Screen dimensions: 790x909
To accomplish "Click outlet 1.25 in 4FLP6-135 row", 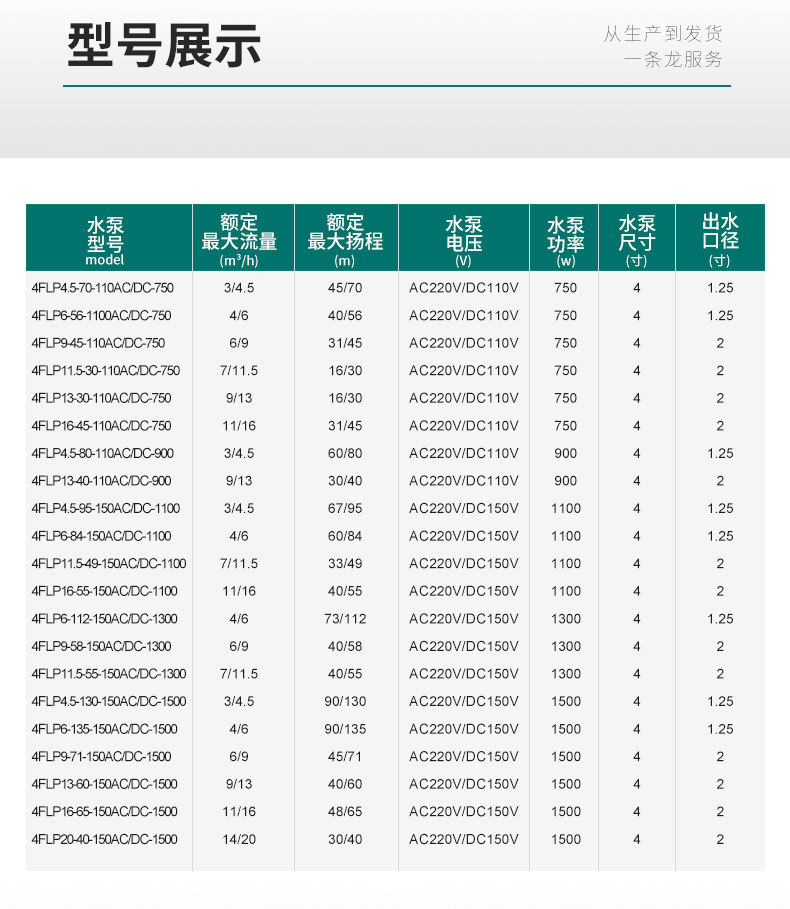I will pyautogui.click(x=720, y=729).
